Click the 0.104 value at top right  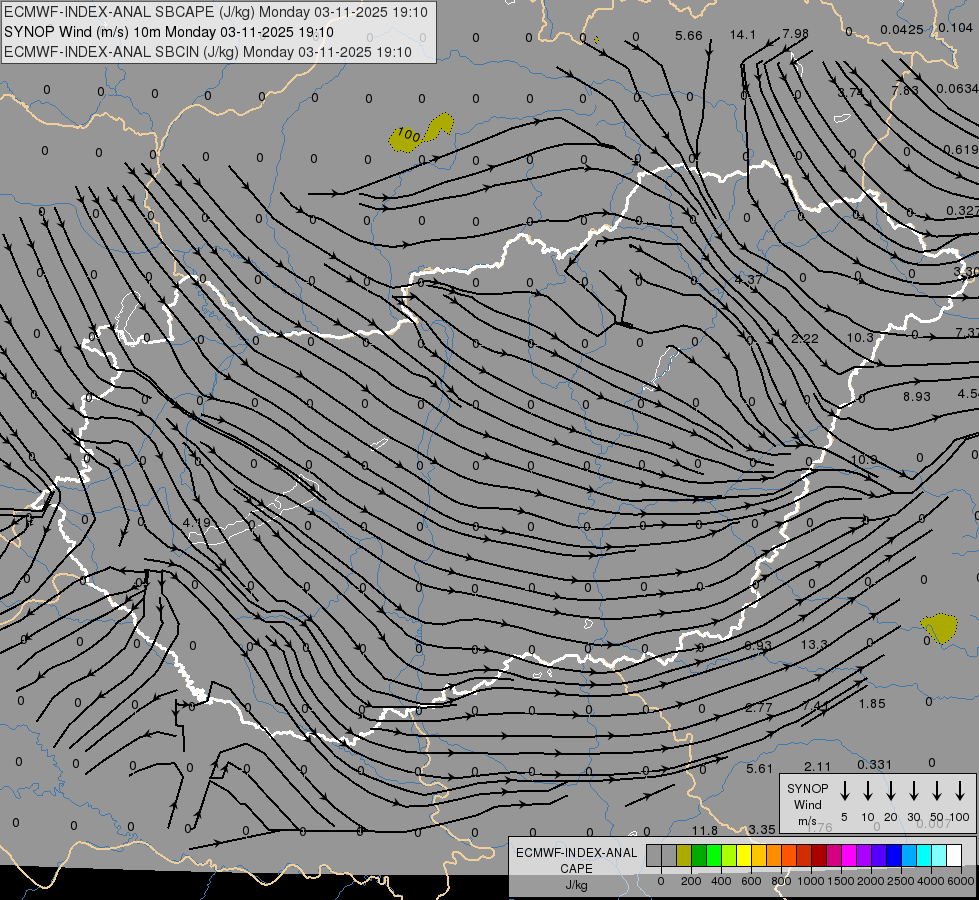tap(955, 27)
